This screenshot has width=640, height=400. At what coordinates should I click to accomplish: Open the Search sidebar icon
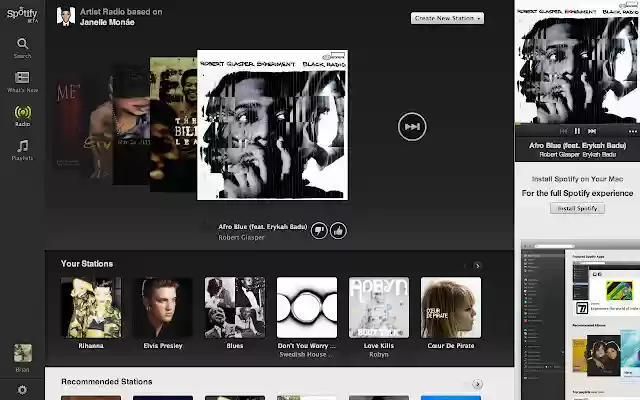pos(22,48)
